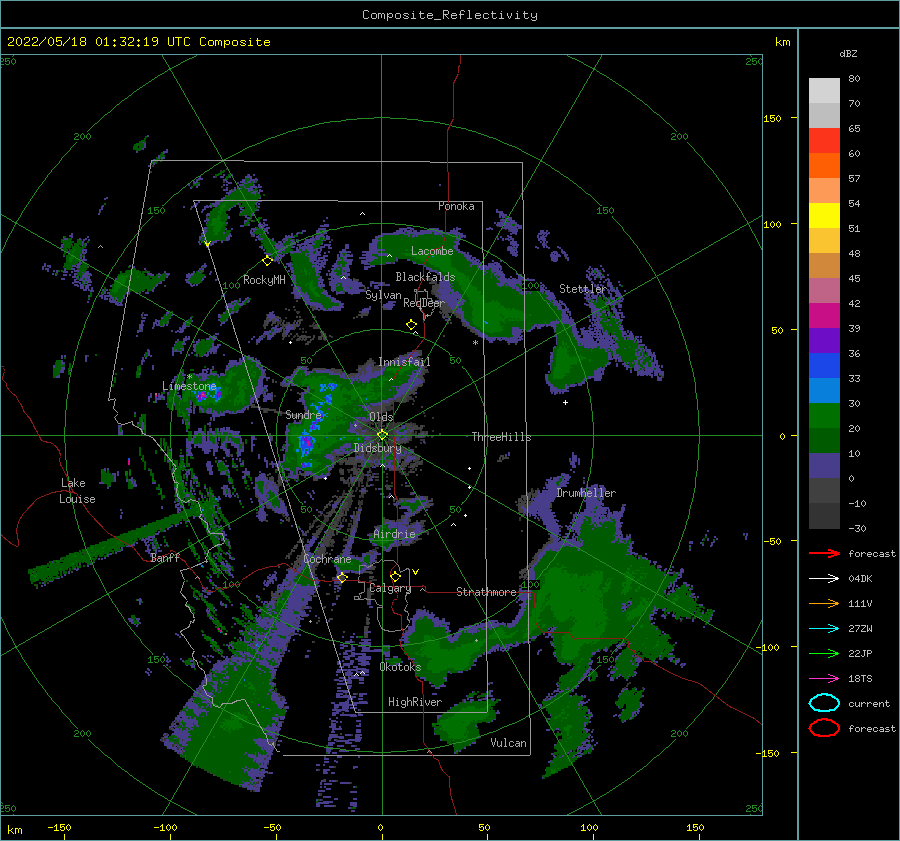
Task: Click the Limestone label
Action: click(189, 386)
